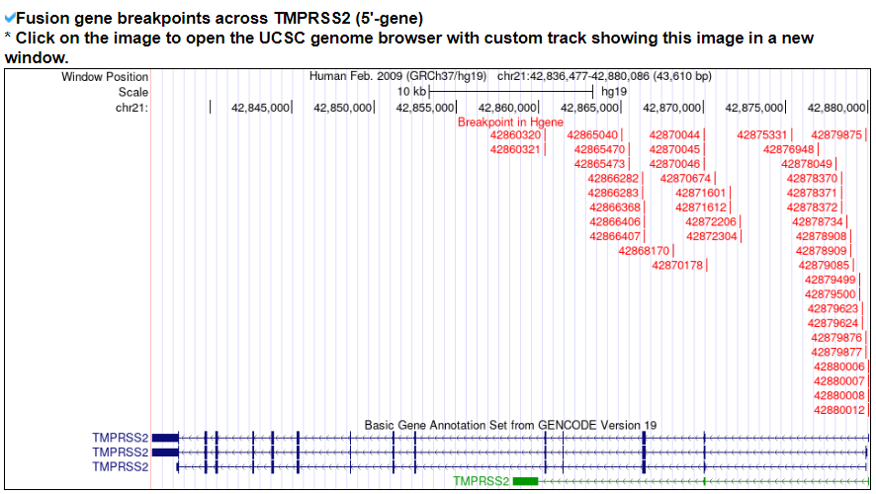Click the 'Breakpoint in Hgene' track title
Screen dimensions: 876x494
tap(510, 121)
